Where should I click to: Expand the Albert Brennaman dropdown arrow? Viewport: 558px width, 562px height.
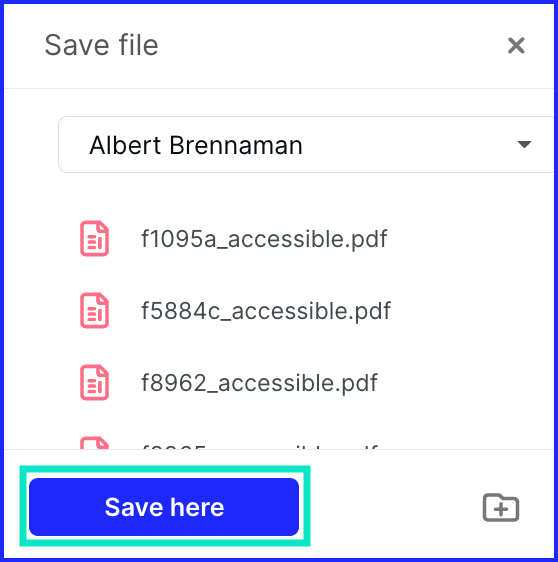[524, 144]
